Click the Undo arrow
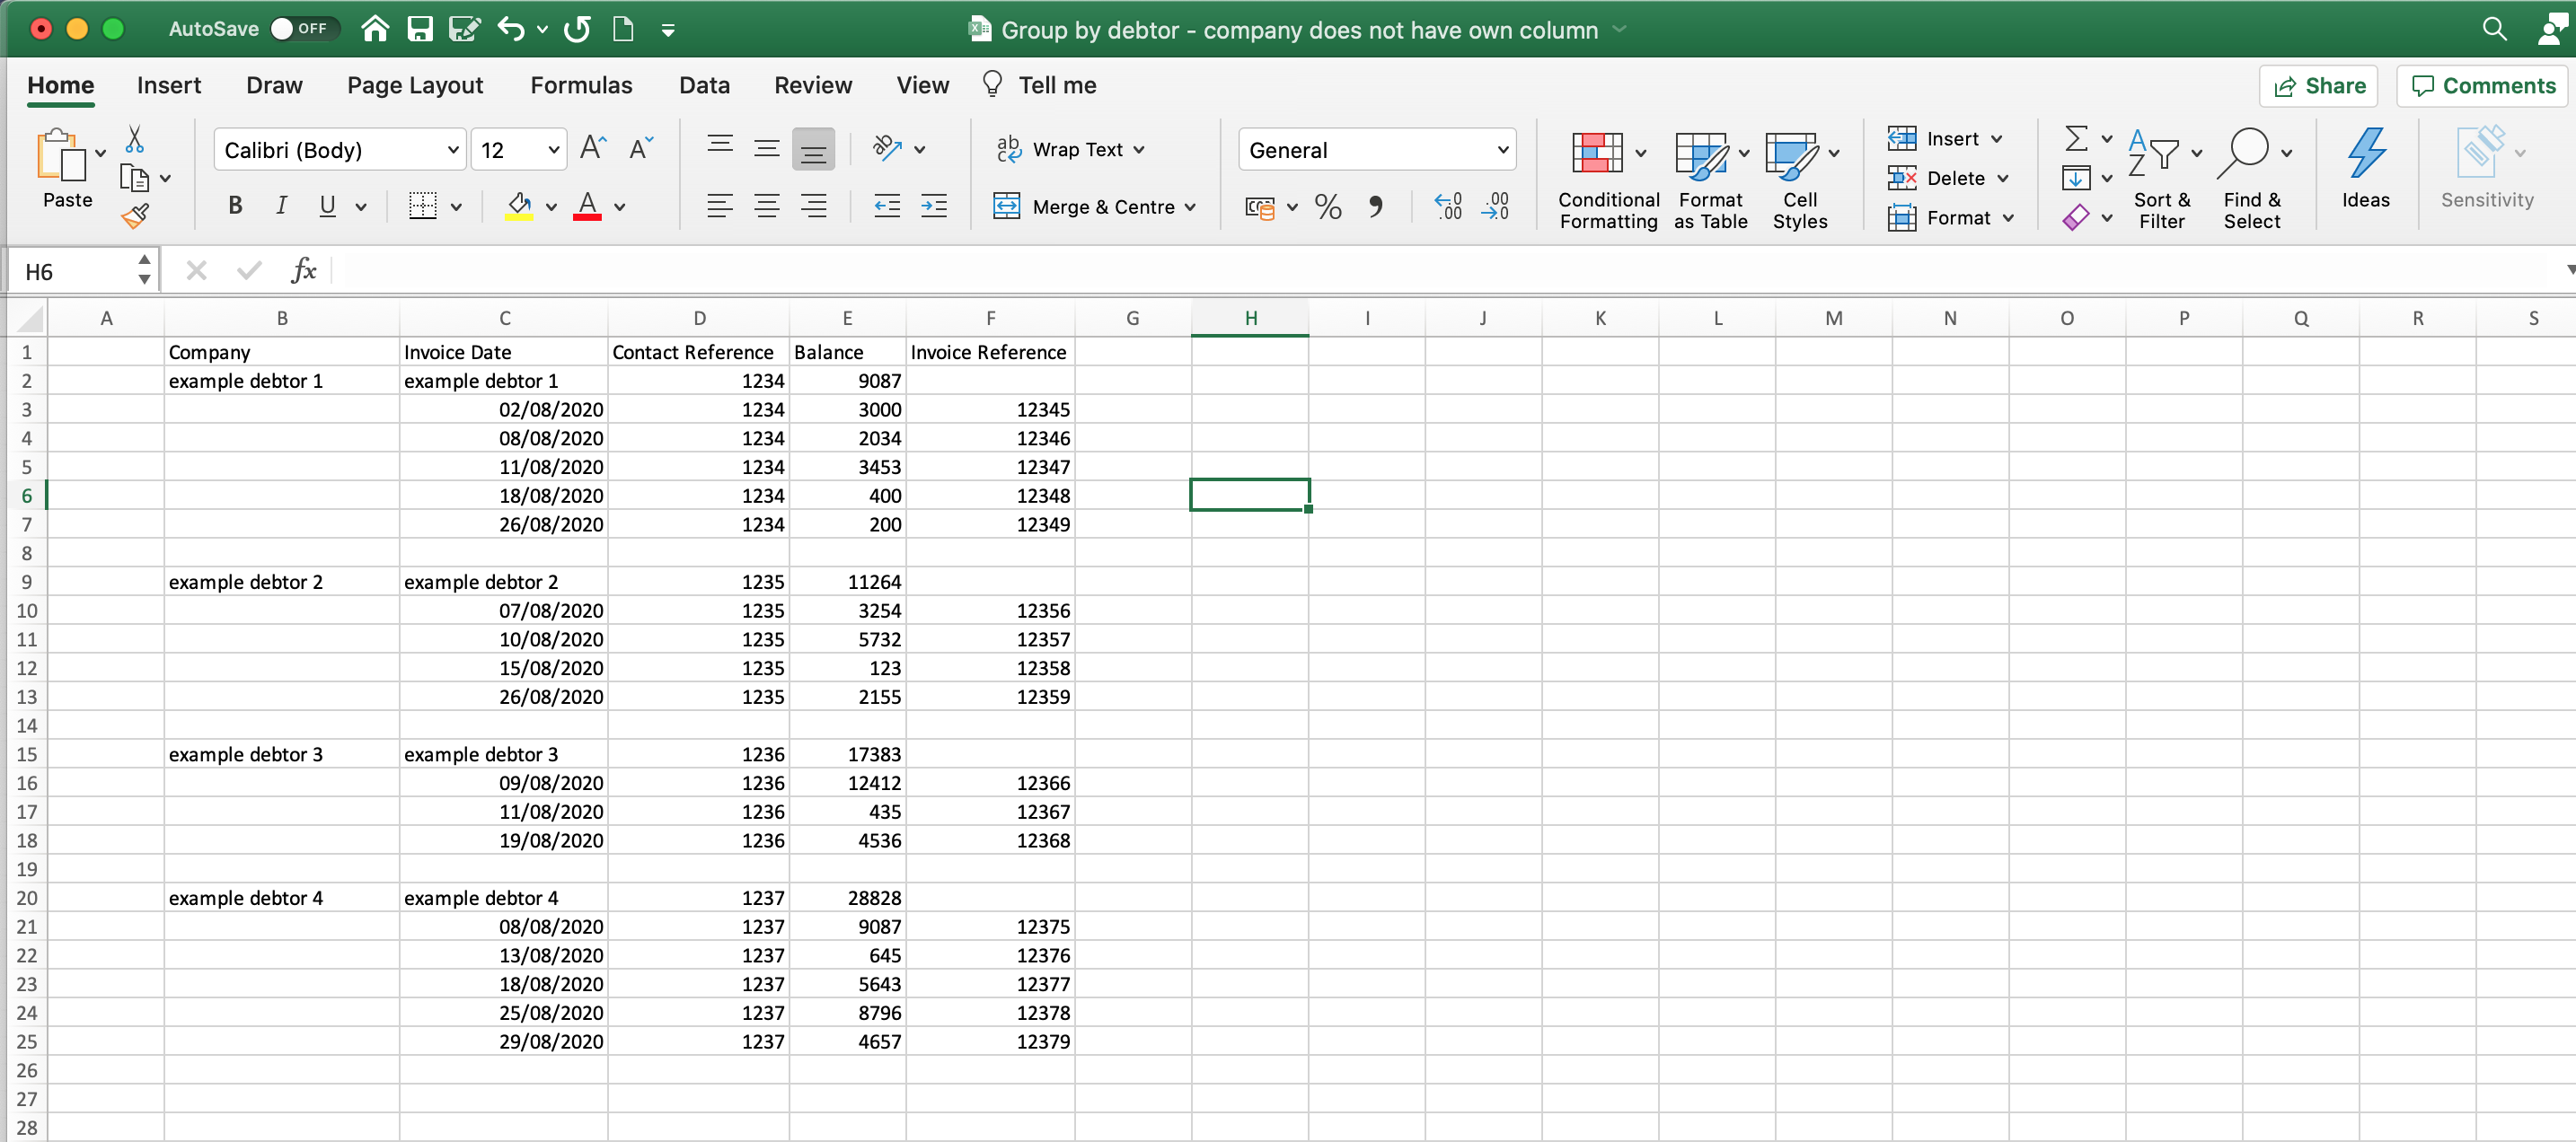The height and width of the screenshot is (1142, 2576). [x=510, y=29]
